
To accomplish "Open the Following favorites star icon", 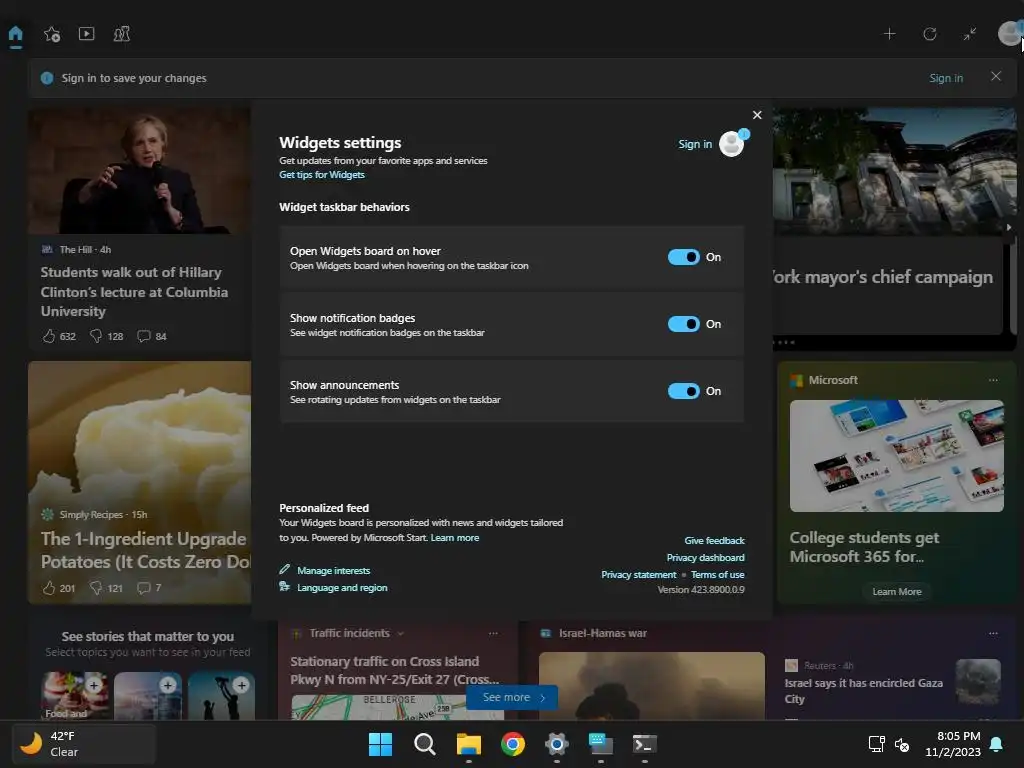I will [x=52, y=34].
